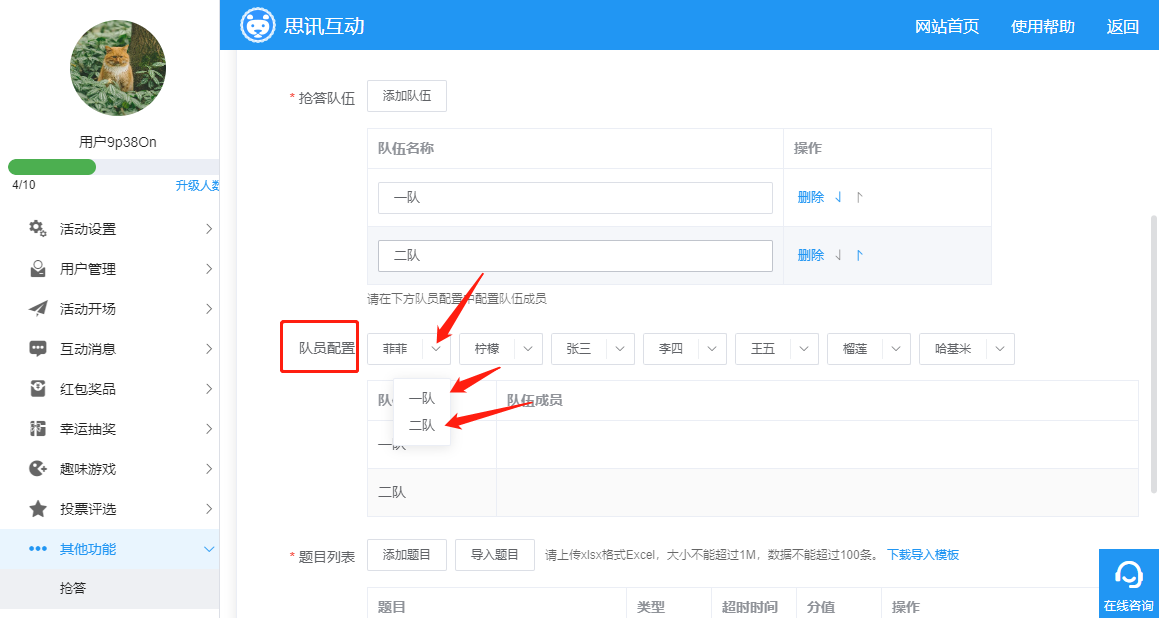Viewport: 1159px width, 618px height.
Task: Click the 添加题目 button
Action: [407, 555]
